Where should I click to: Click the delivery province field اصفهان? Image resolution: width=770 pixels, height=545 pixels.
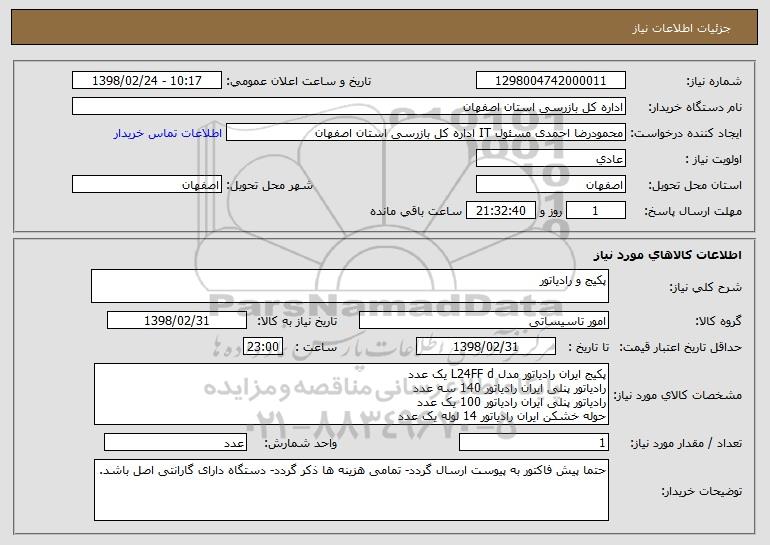coord(550,185)
